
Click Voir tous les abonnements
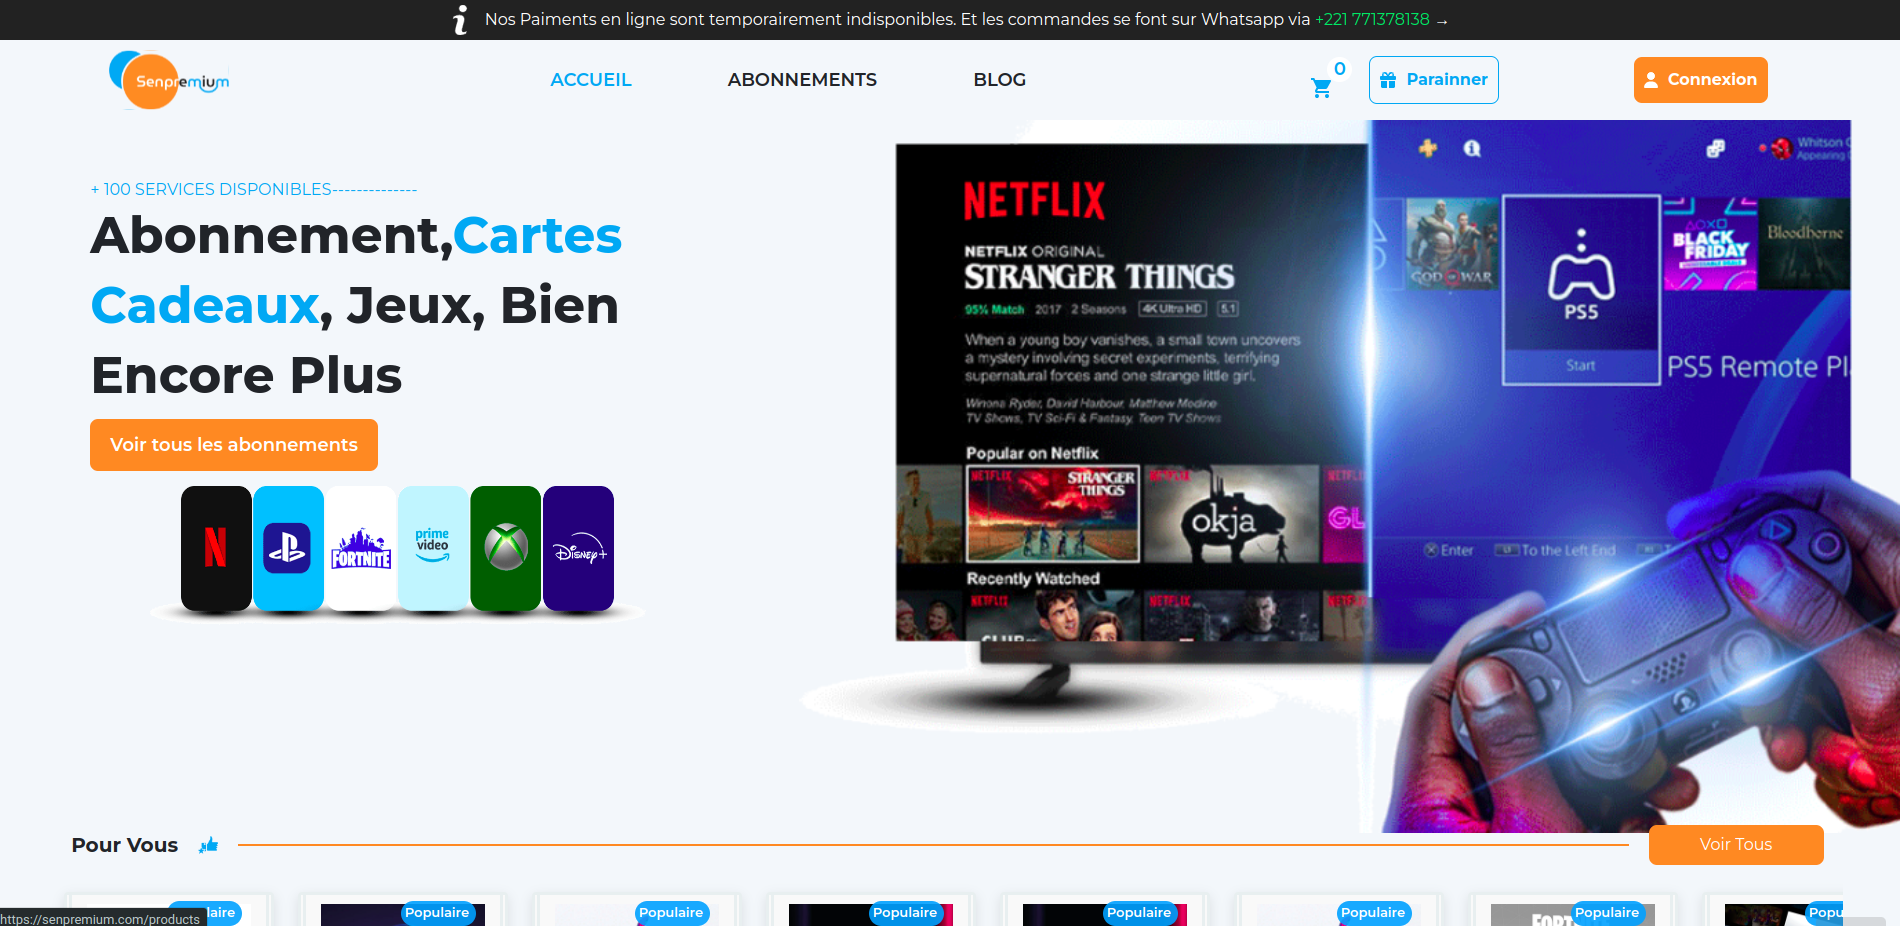(x=233, y=445)
